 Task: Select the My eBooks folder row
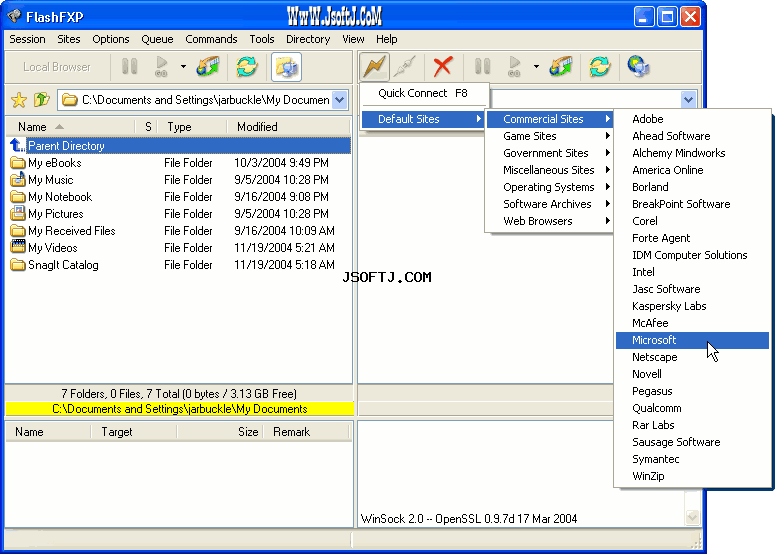[x=178, y=163]
